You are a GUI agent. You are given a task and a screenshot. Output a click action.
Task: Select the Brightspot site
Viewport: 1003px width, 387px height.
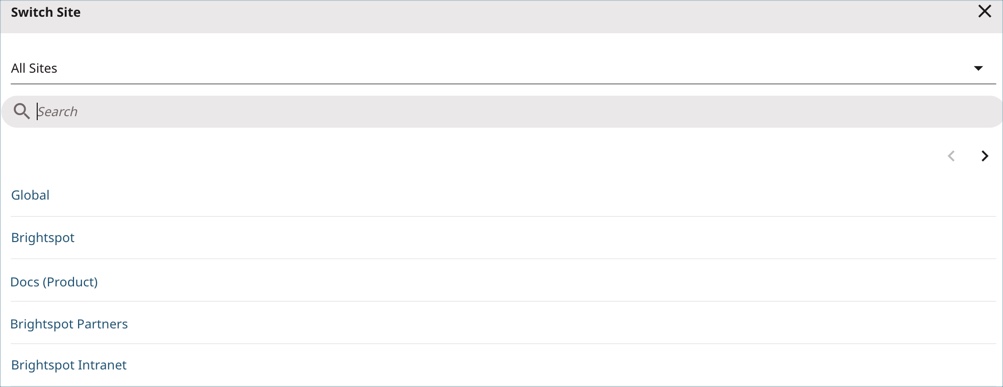click(42, 237)
